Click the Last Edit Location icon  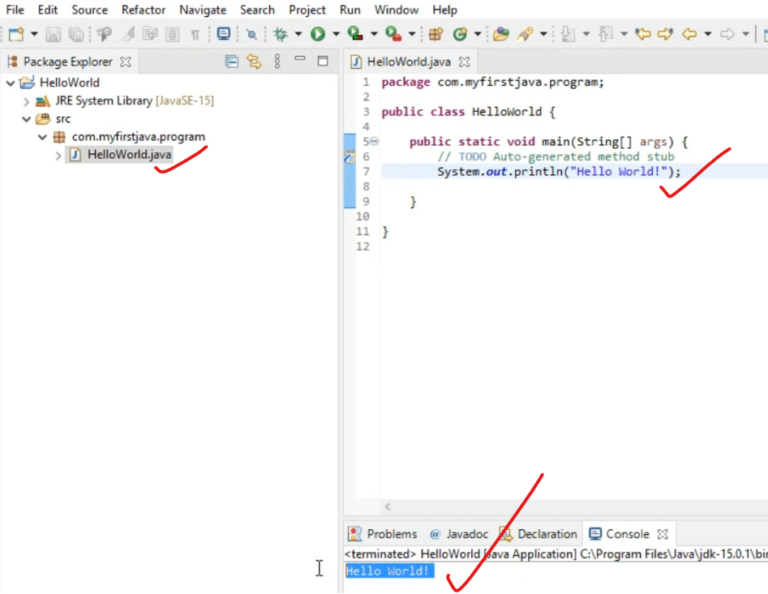[643, 34]
